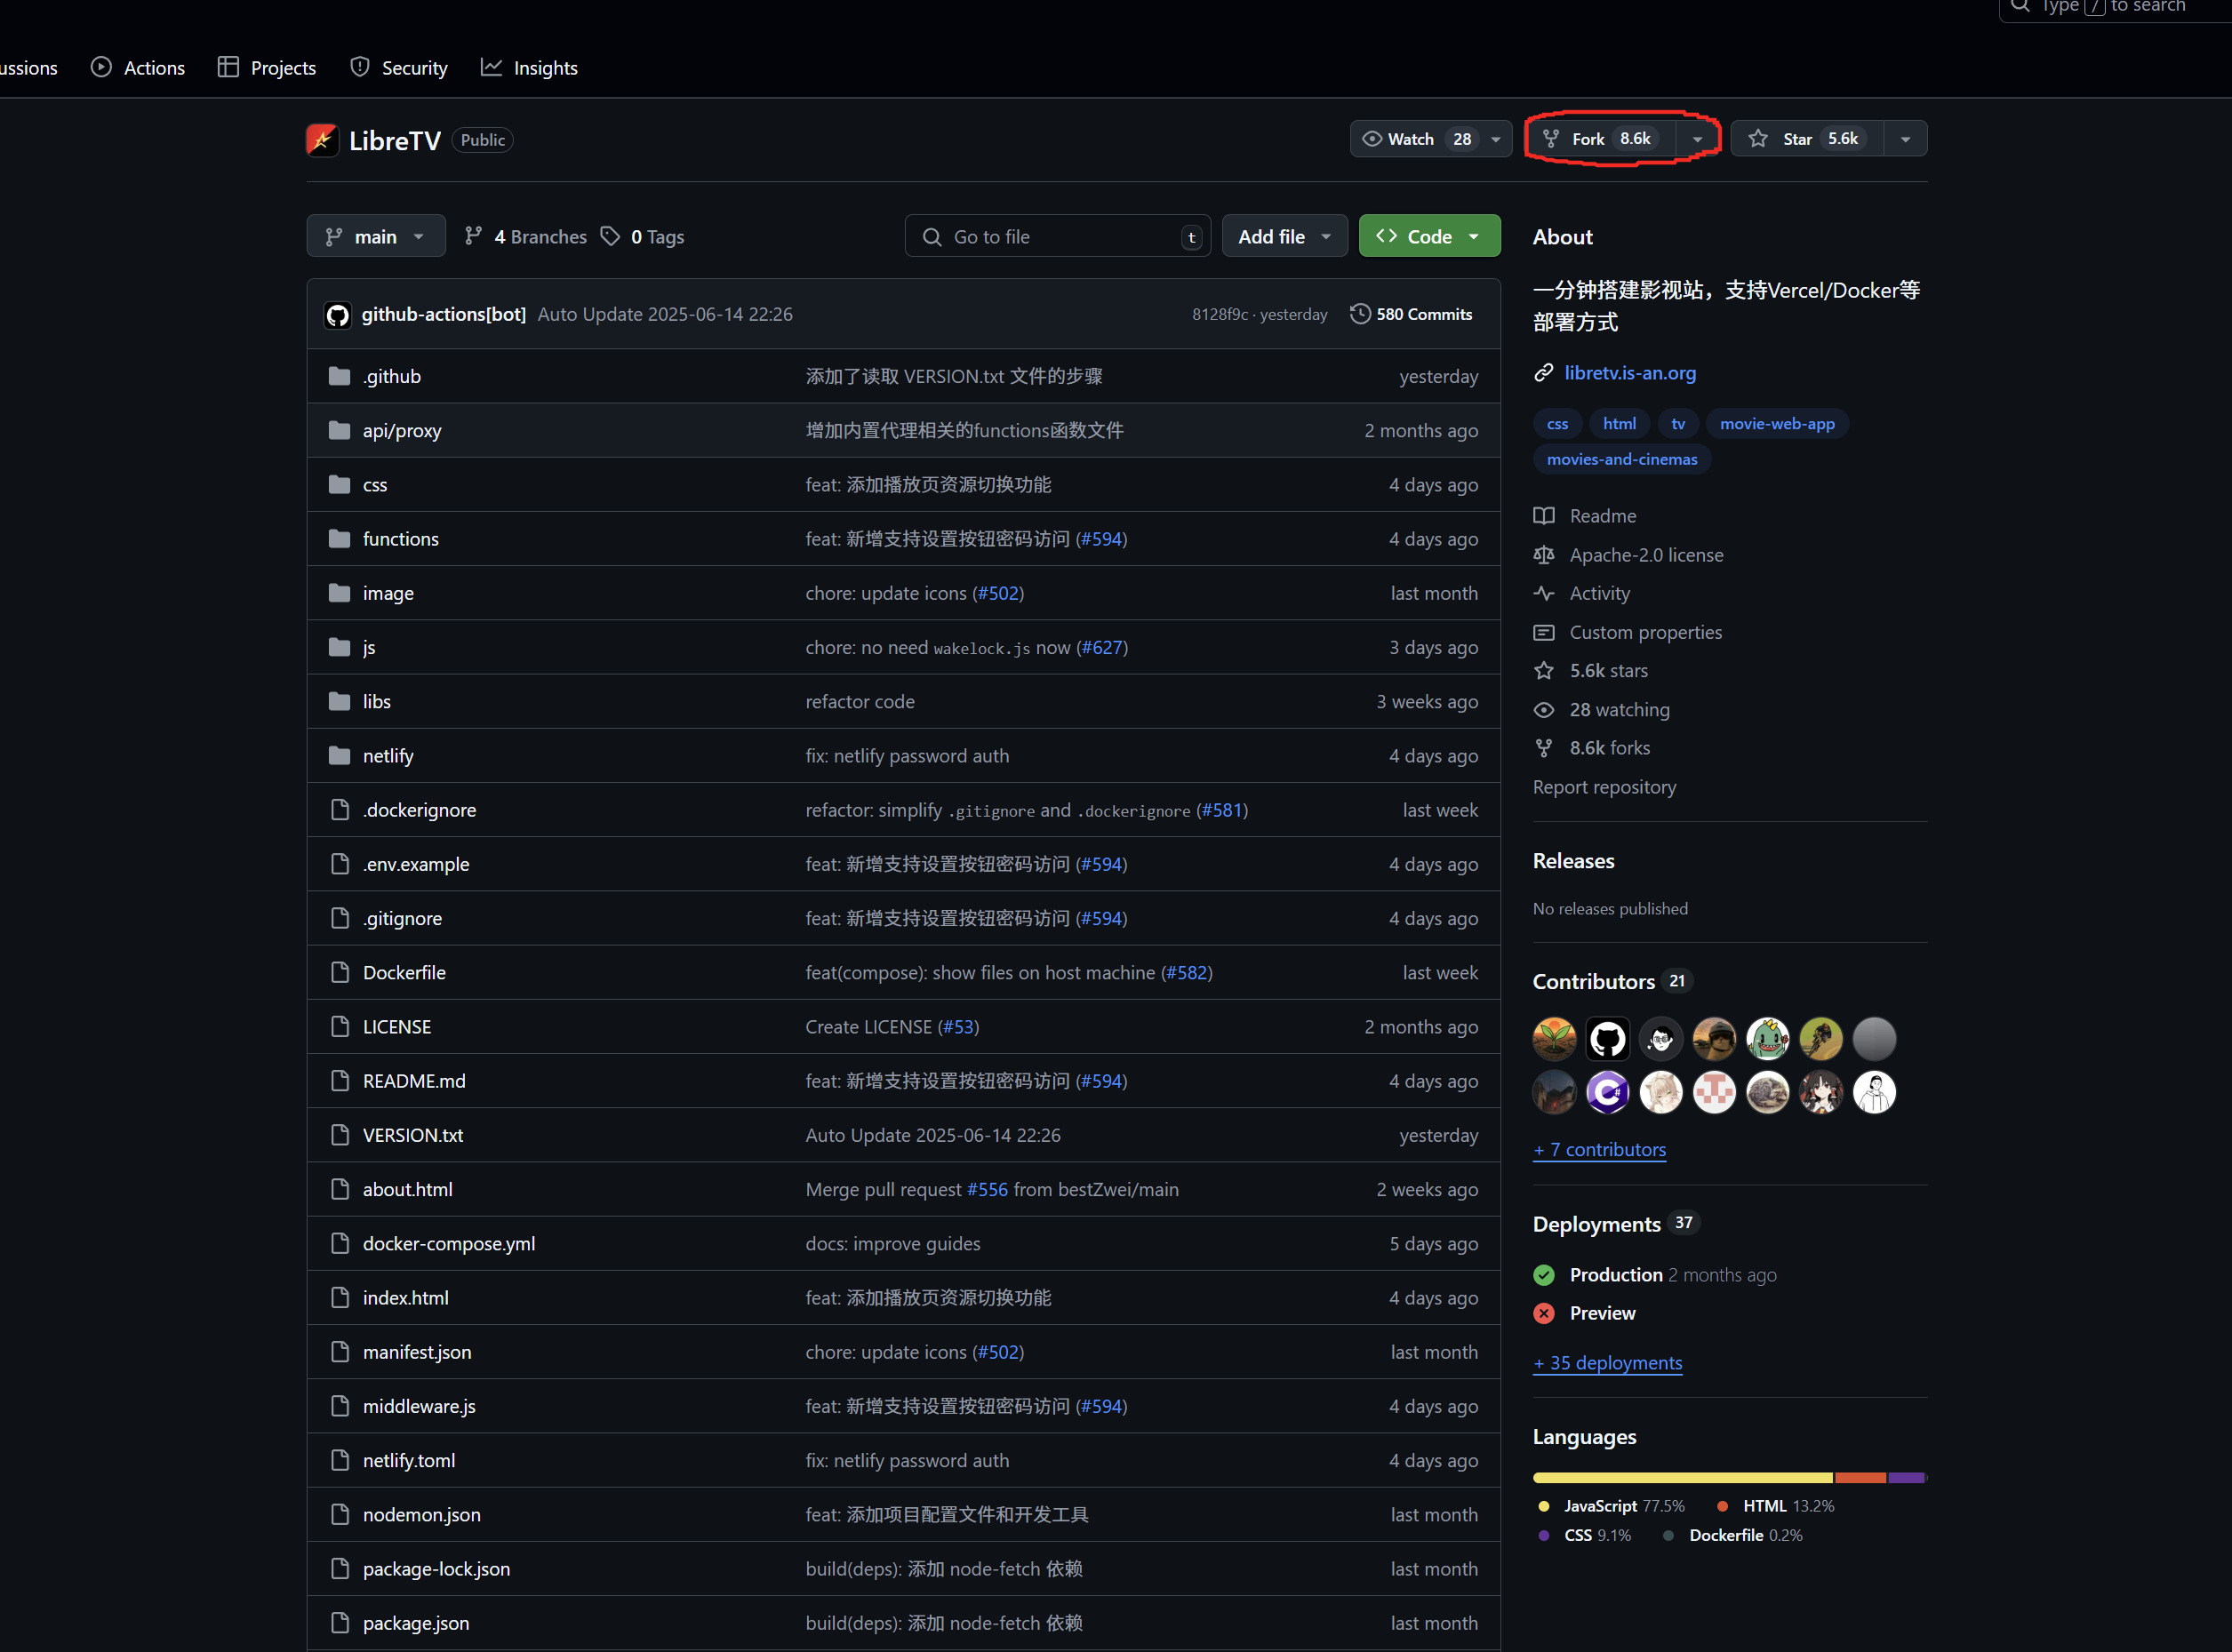Open the functions folder

pos(401,539)
